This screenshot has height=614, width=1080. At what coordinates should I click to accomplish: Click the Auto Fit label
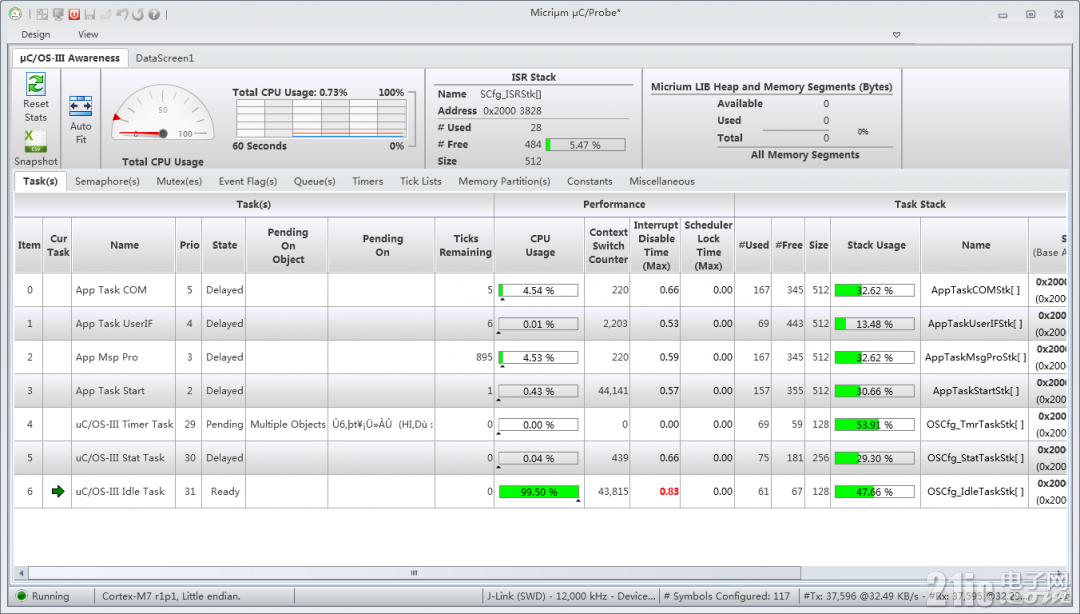[x=81, y=133]
